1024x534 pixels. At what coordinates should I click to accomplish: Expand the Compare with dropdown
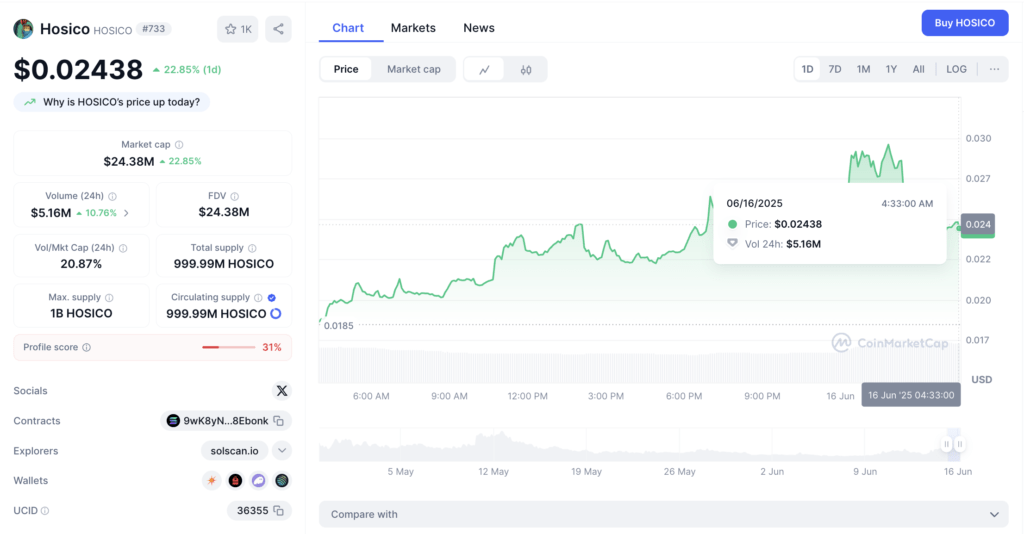[x=664, y=514]
